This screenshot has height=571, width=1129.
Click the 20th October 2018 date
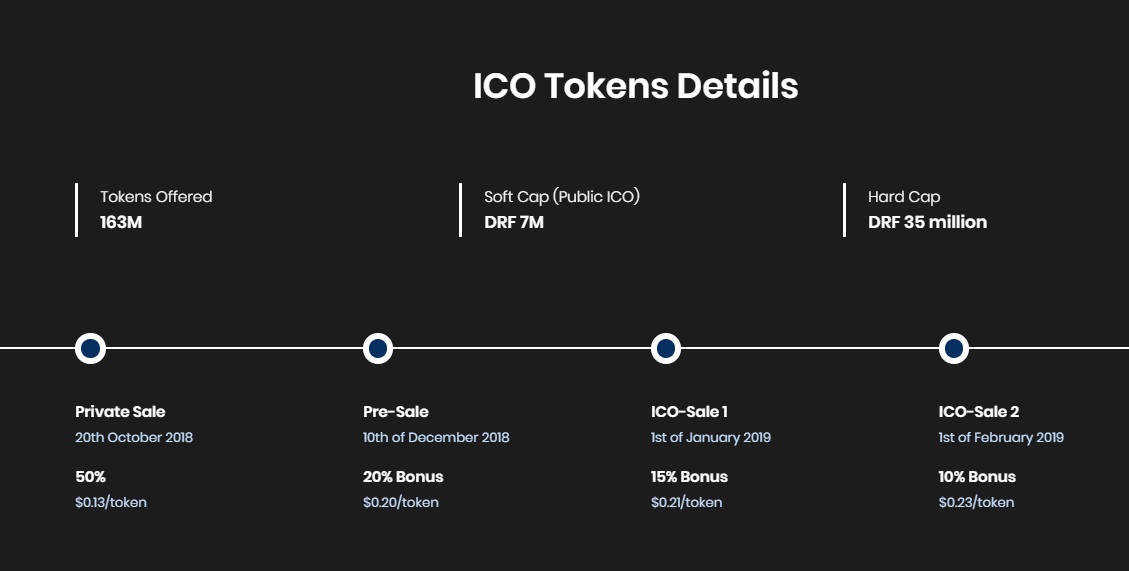134,438
